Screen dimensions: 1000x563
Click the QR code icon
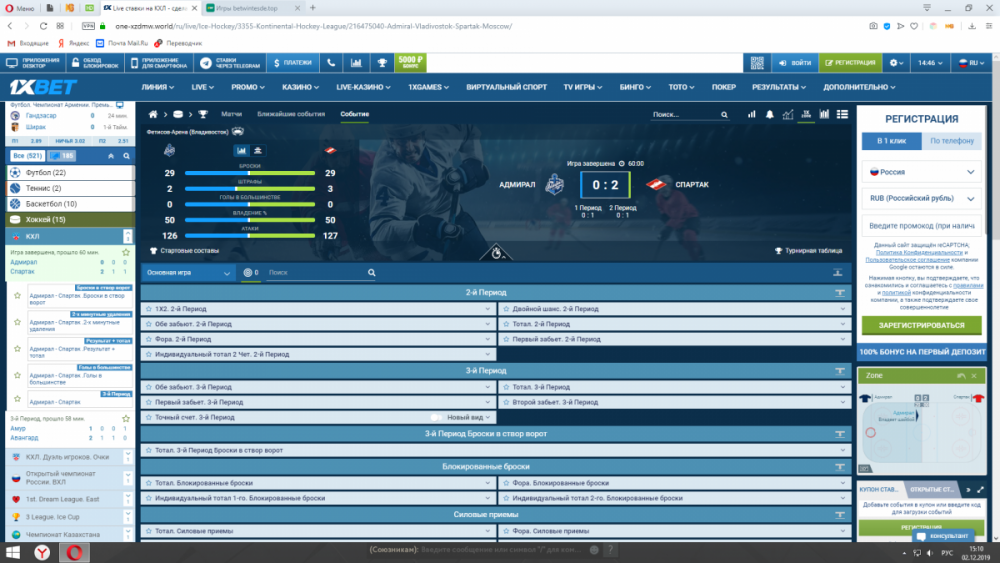click(x=755, y=63)
